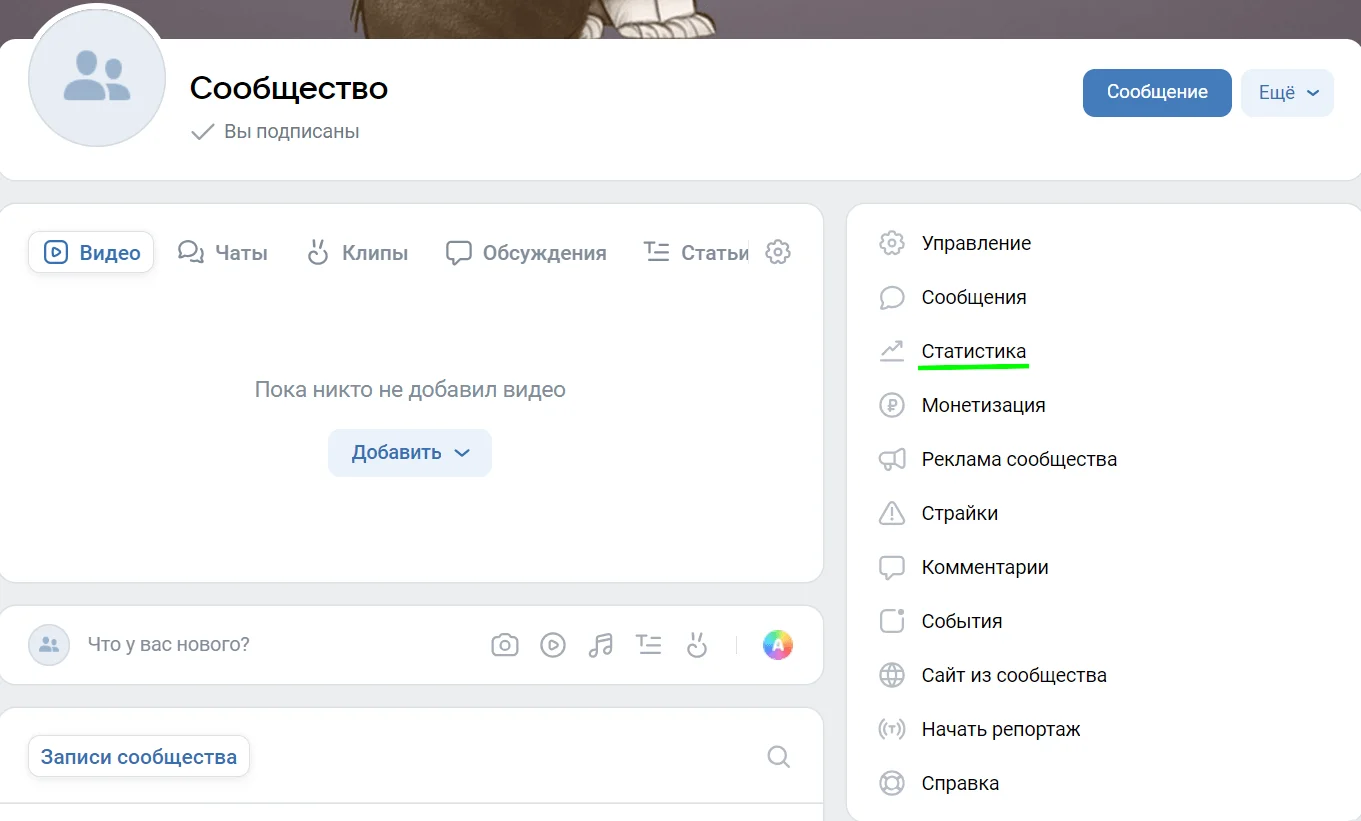The width and height of the screenshot is (1361, 821).
Task: Open the Управление menu item
Action: (x=975, y=244)
